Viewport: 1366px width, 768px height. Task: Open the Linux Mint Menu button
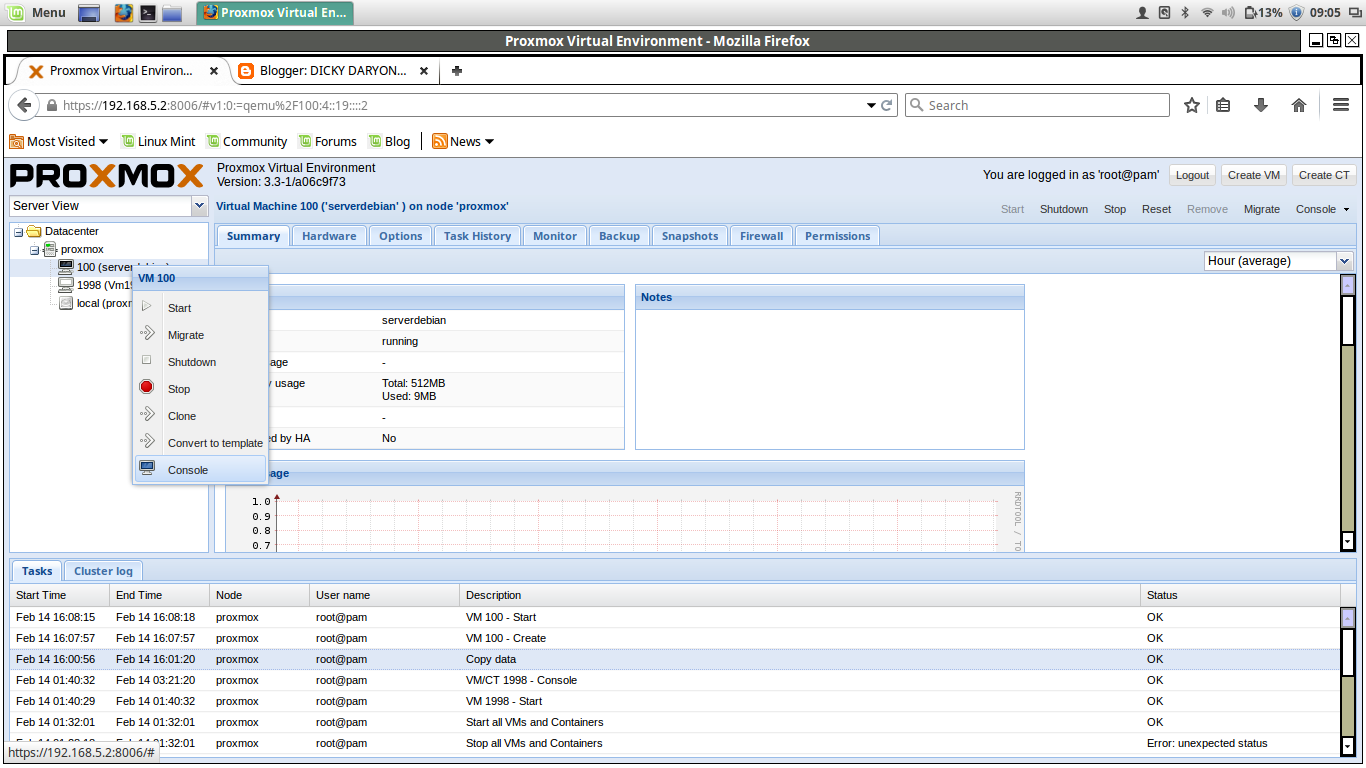36,13
